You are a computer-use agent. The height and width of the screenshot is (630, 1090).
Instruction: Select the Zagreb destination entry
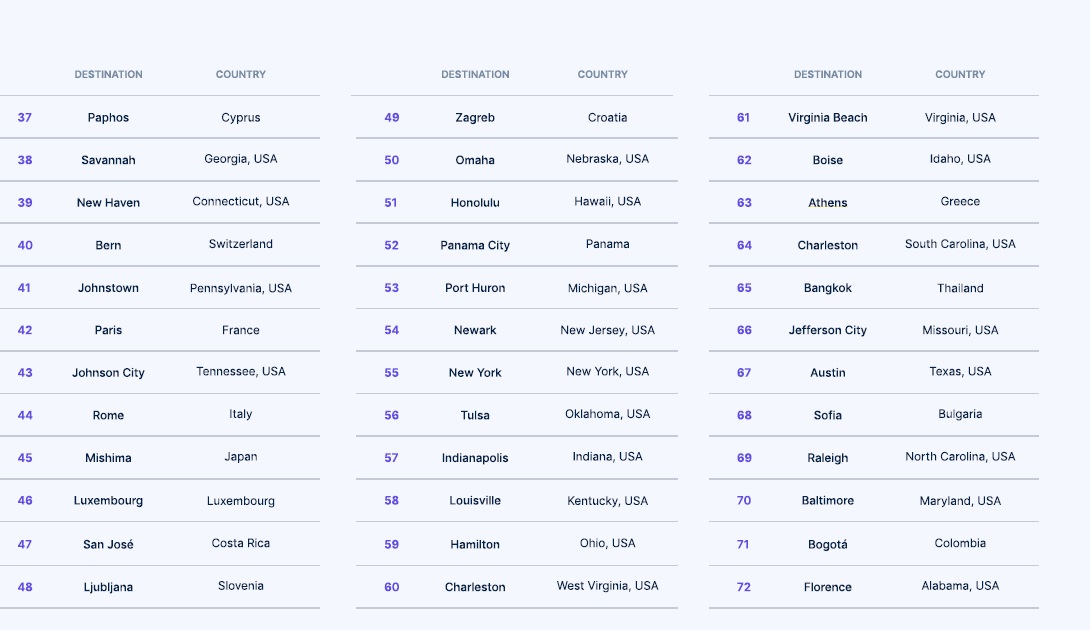point(475,118)
